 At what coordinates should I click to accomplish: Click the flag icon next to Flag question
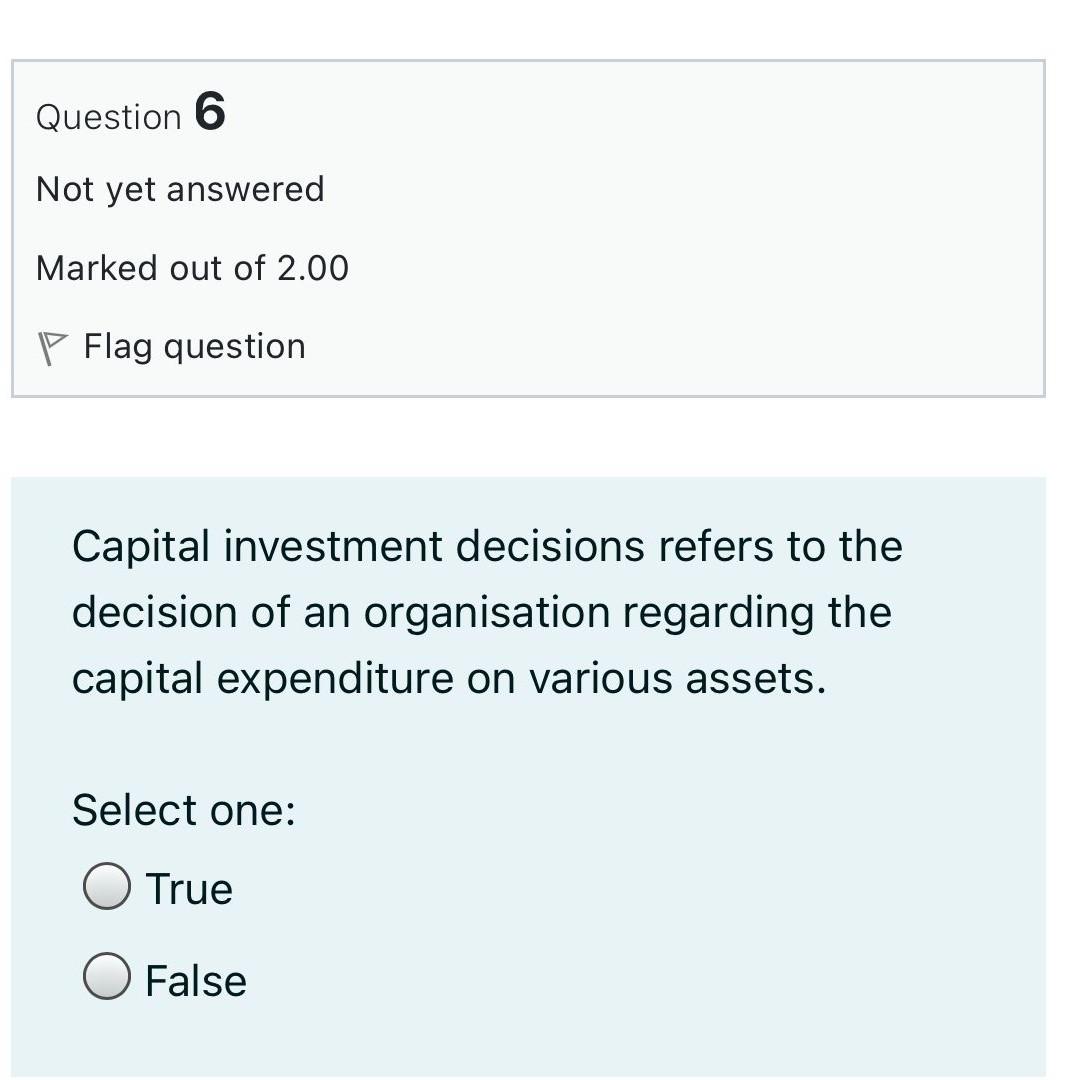tap(50, 346)
